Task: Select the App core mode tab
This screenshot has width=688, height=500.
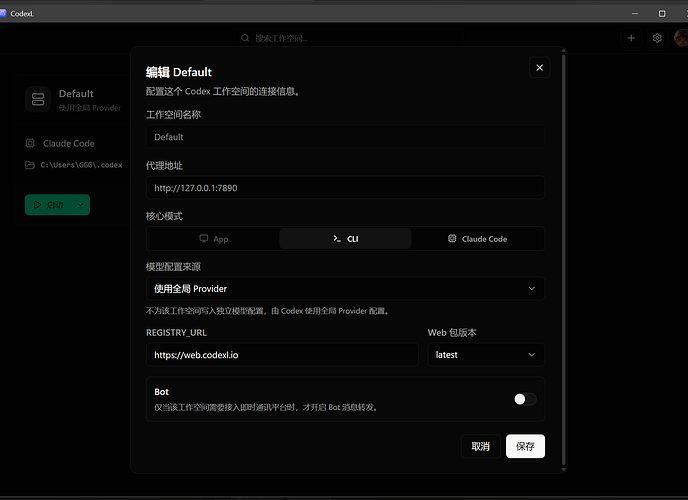Action: point(214,239)
